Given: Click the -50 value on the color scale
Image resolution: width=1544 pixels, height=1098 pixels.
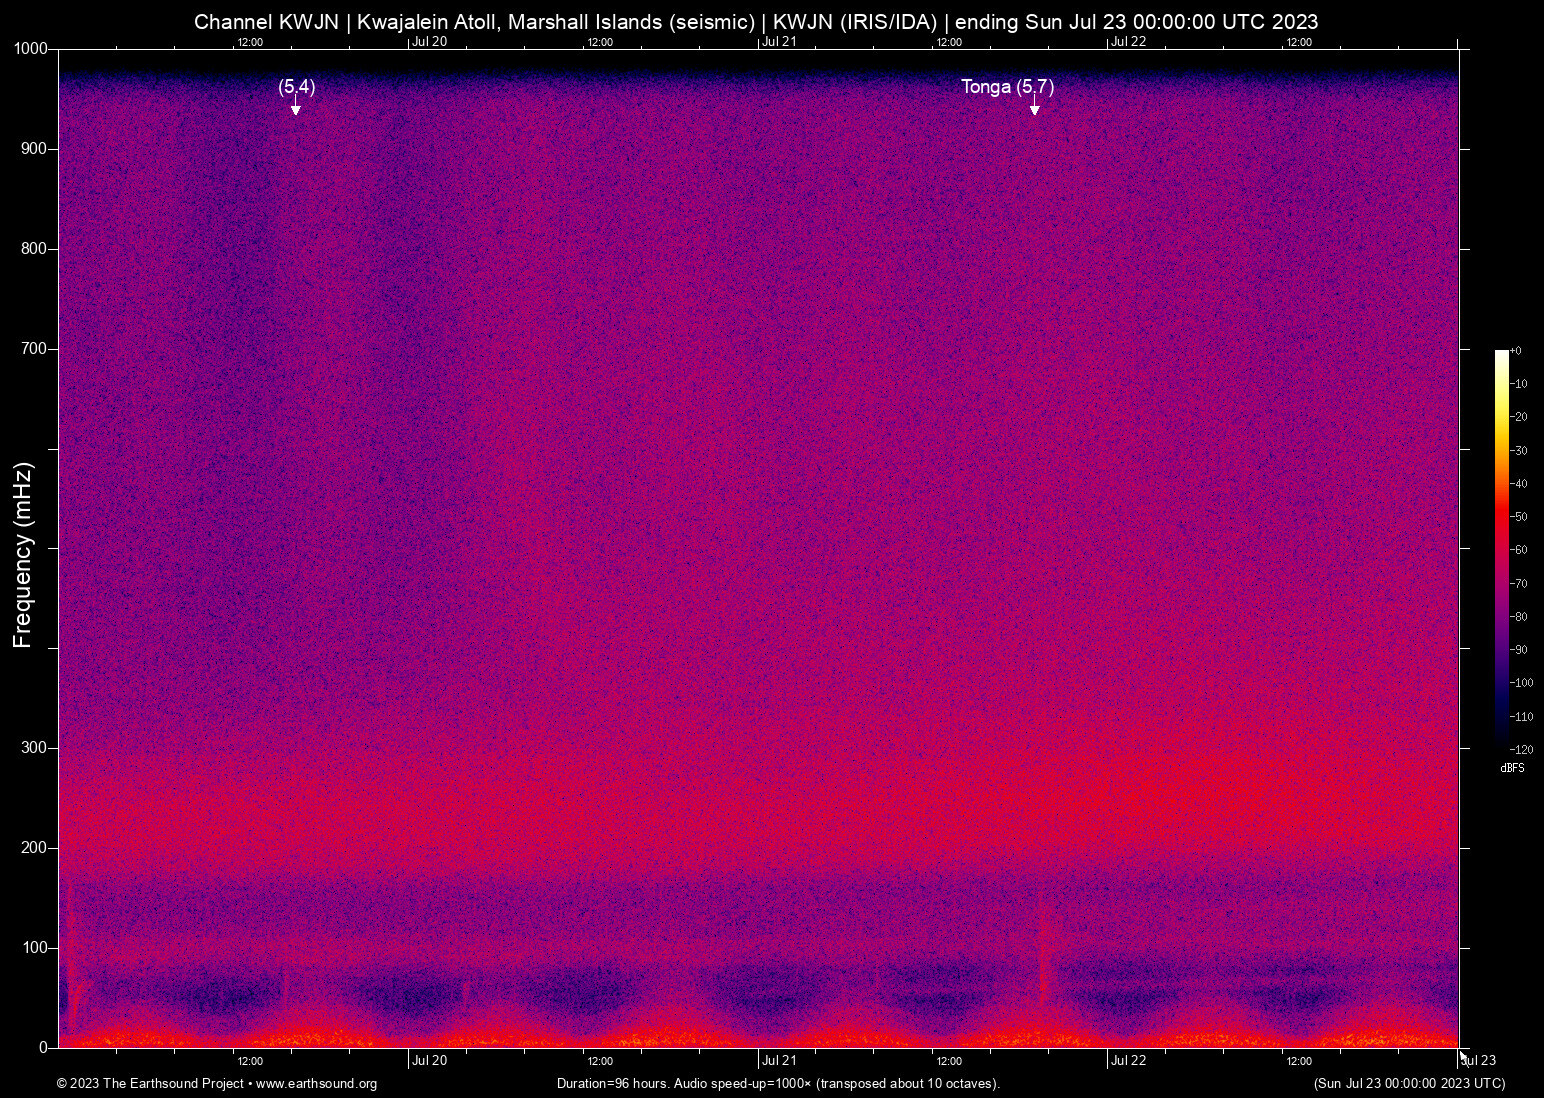Looking at the screenshot, I should coord(1519,517).
